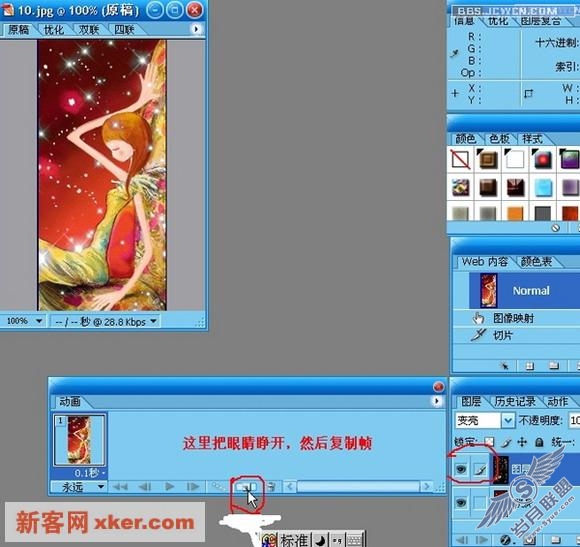The image size is (580, 547).
Task: Switch to the 色板 tab
Action: [x=499, y=139]
